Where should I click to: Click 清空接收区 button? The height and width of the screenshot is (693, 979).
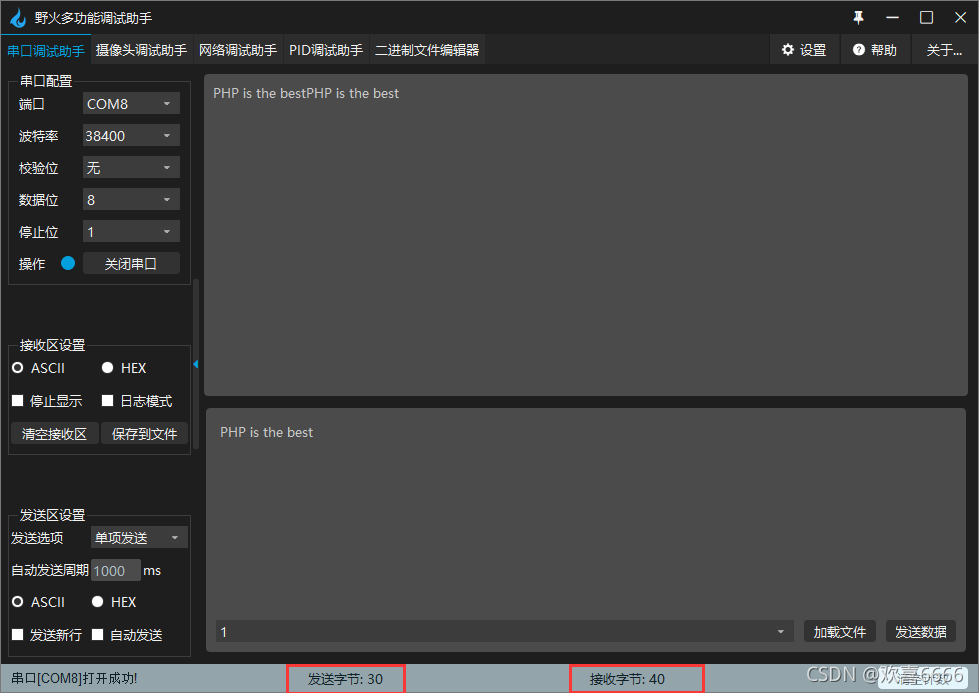(x=54, y=433)
